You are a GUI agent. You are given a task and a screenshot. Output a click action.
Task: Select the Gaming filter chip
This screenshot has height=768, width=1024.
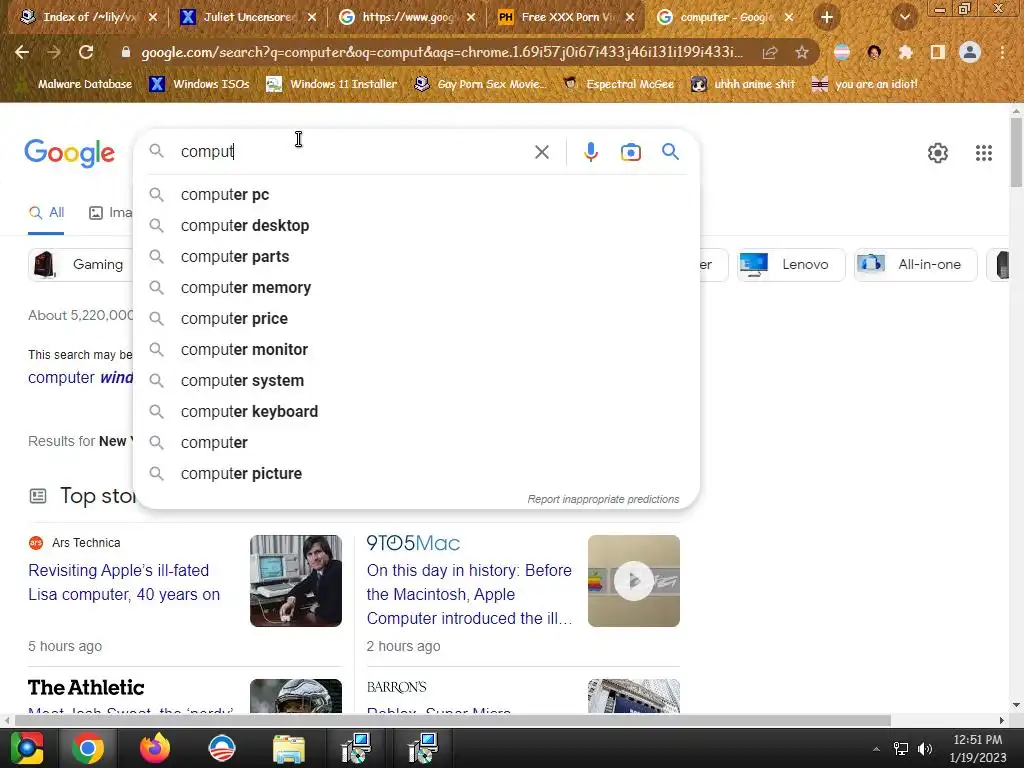(x=81, y=264)
